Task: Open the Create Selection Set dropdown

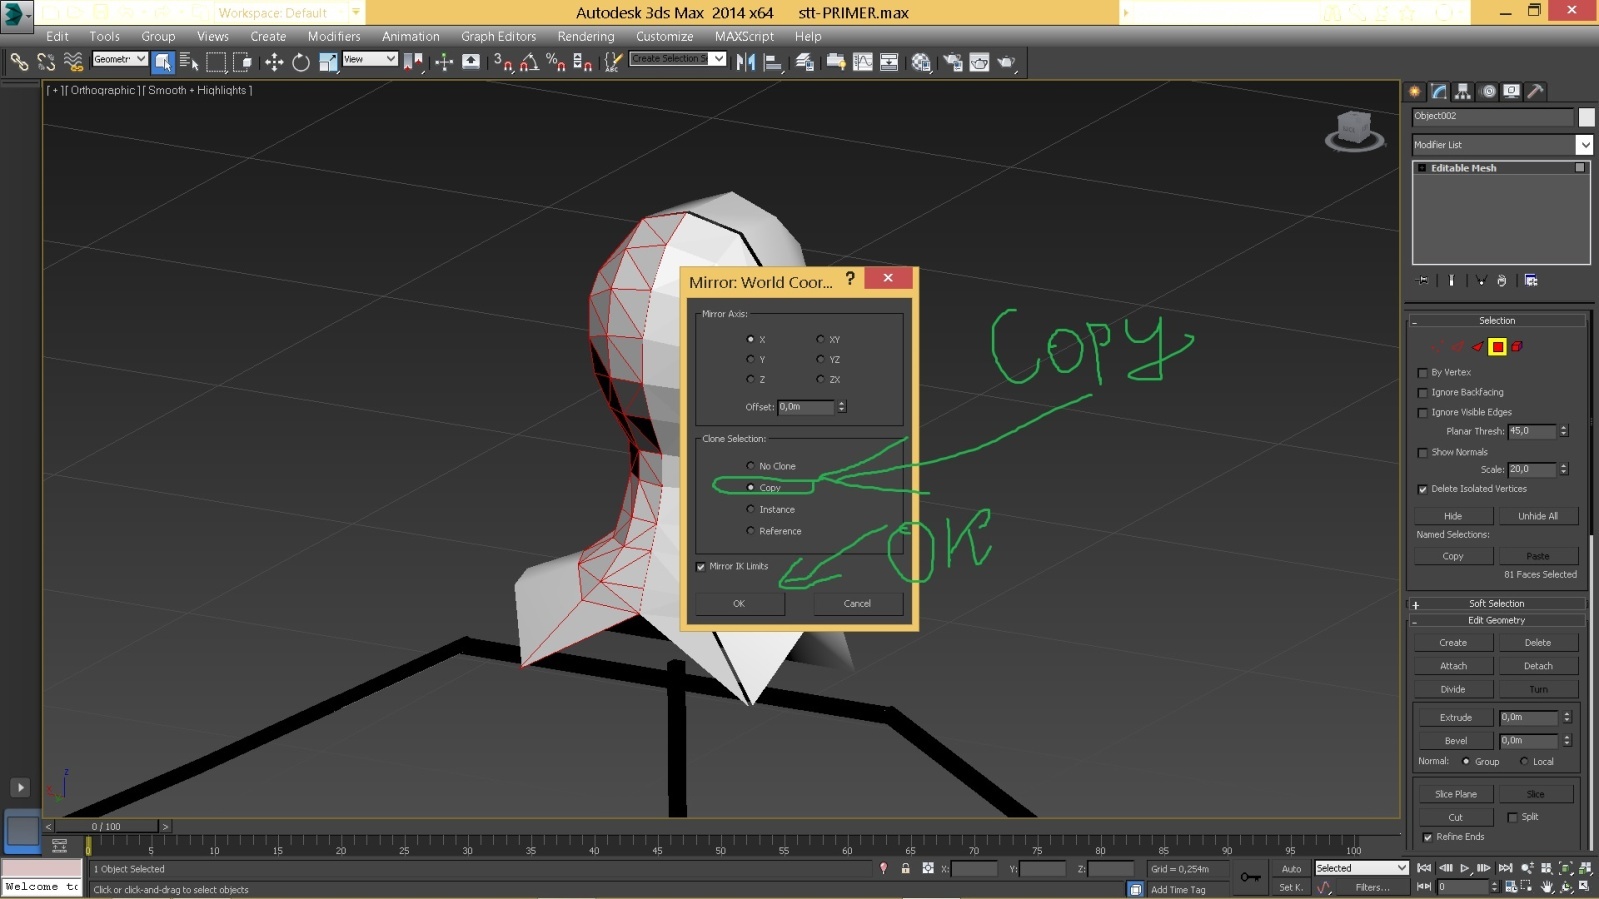Action: coord(677,60)
